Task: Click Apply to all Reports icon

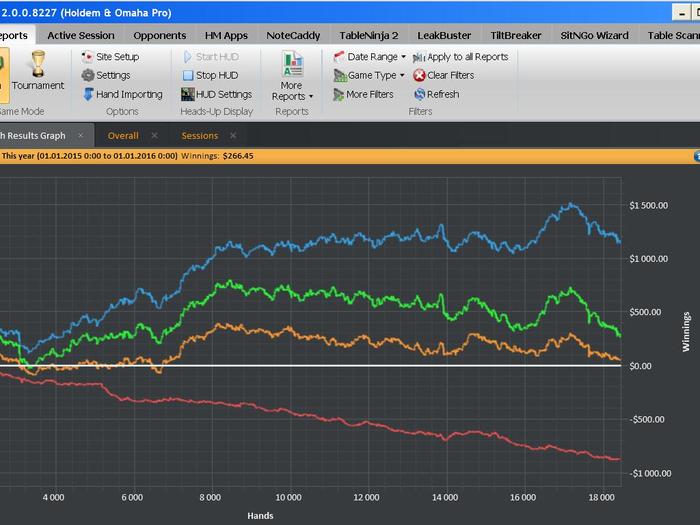Action: 419,57
